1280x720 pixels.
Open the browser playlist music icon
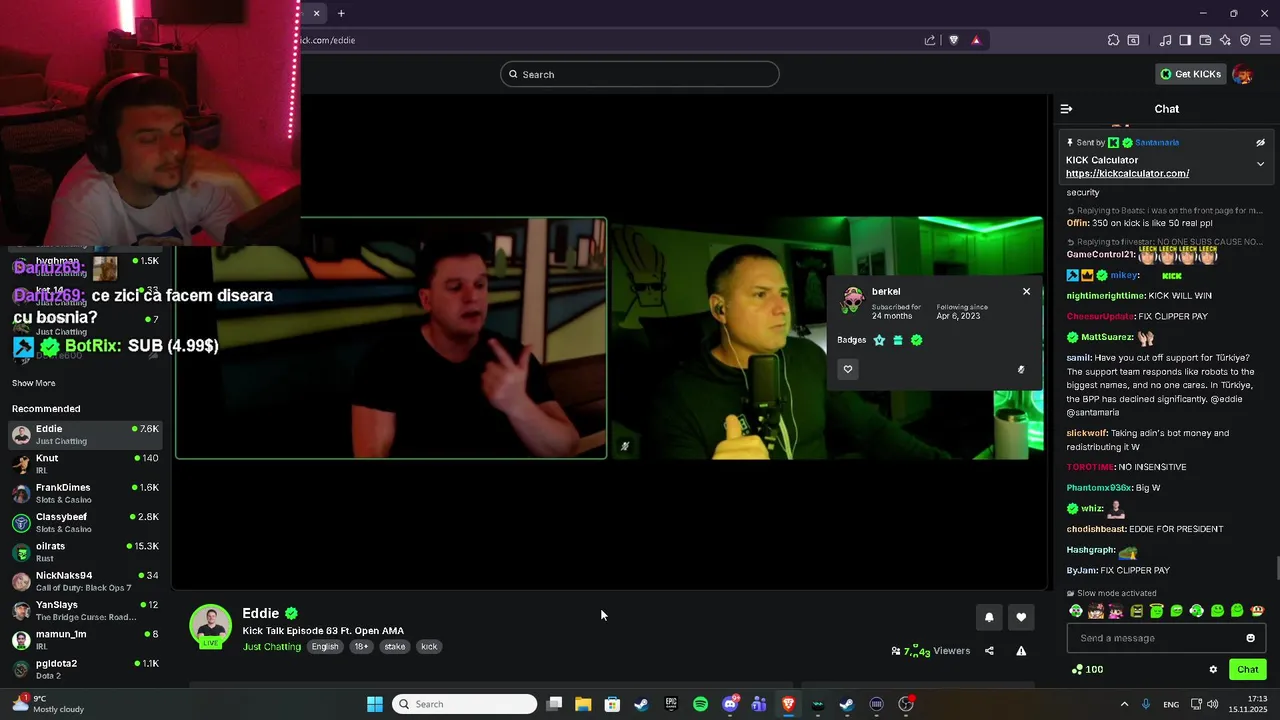1165,40
